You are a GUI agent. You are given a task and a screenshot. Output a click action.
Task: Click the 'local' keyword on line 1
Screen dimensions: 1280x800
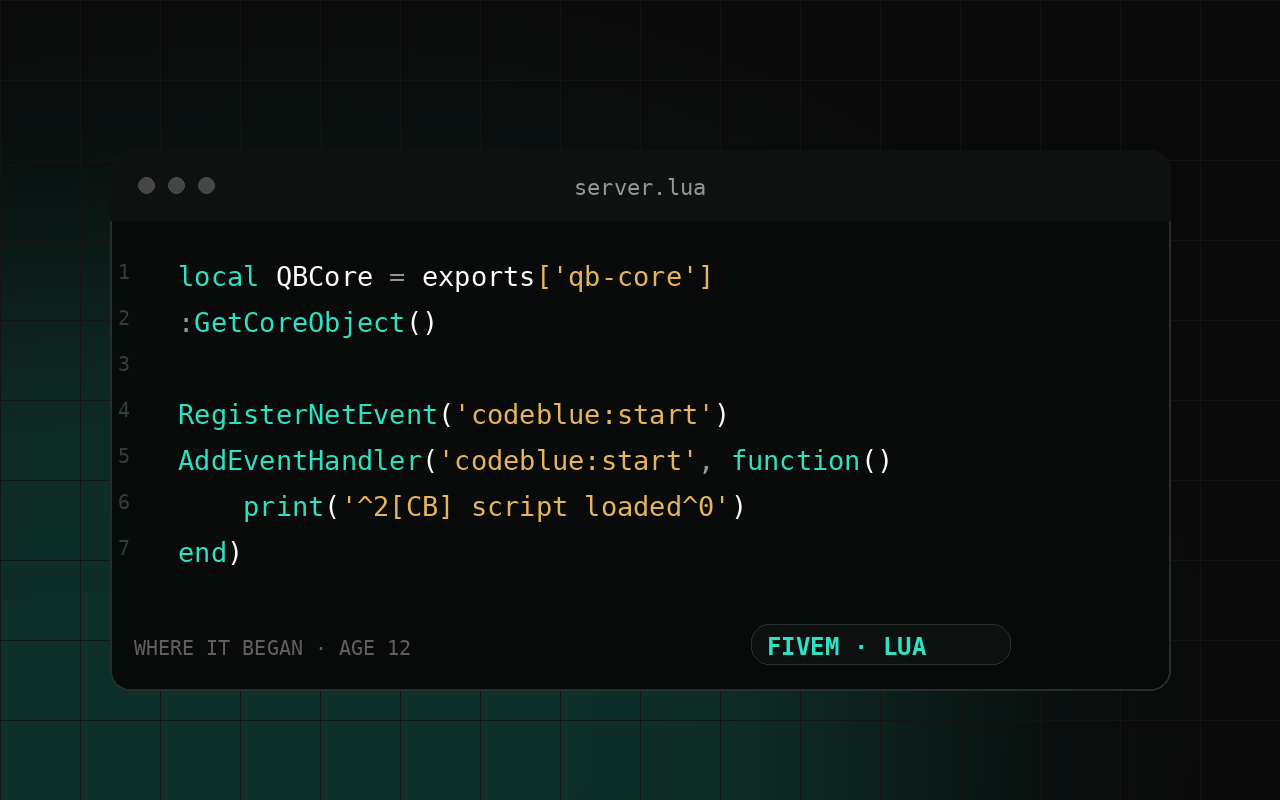click(218, 277)
